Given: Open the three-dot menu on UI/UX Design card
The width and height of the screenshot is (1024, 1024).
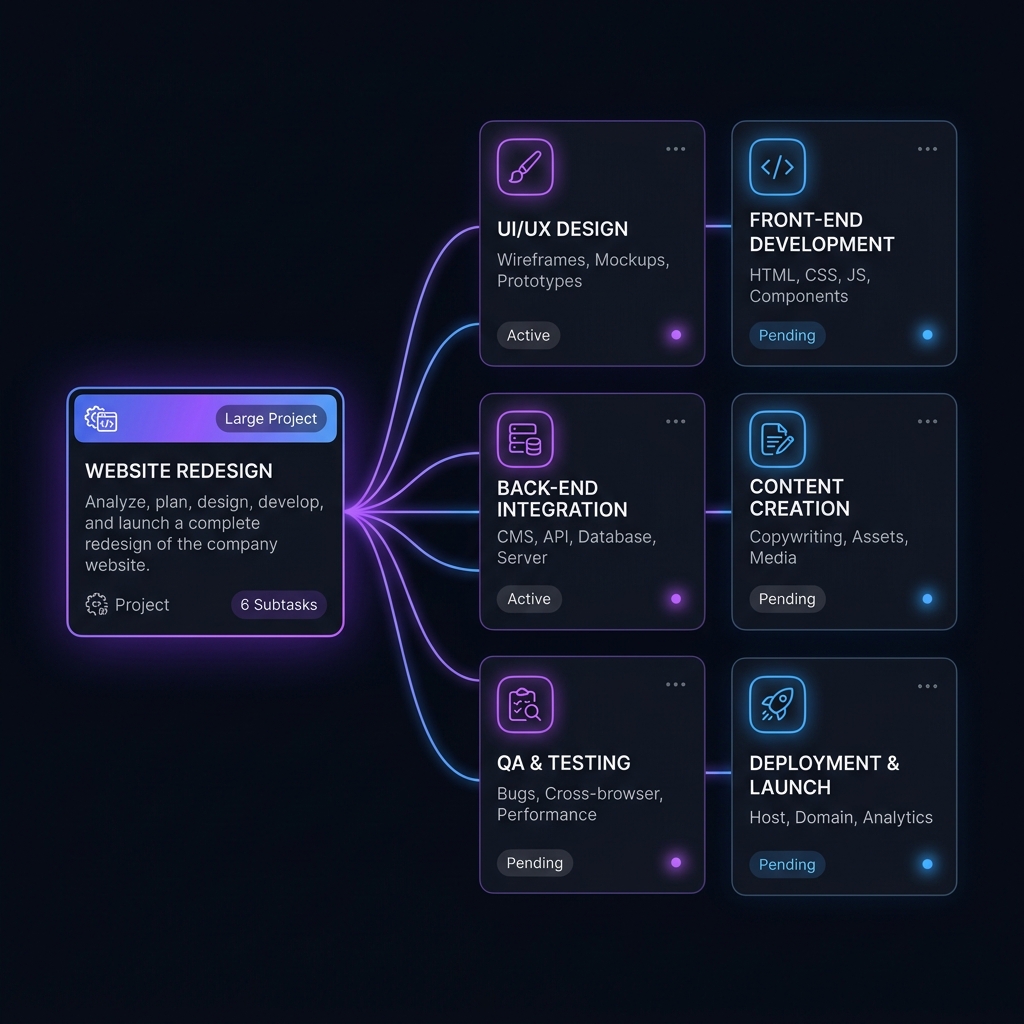Looking at the screenshot, I should 675,149.
